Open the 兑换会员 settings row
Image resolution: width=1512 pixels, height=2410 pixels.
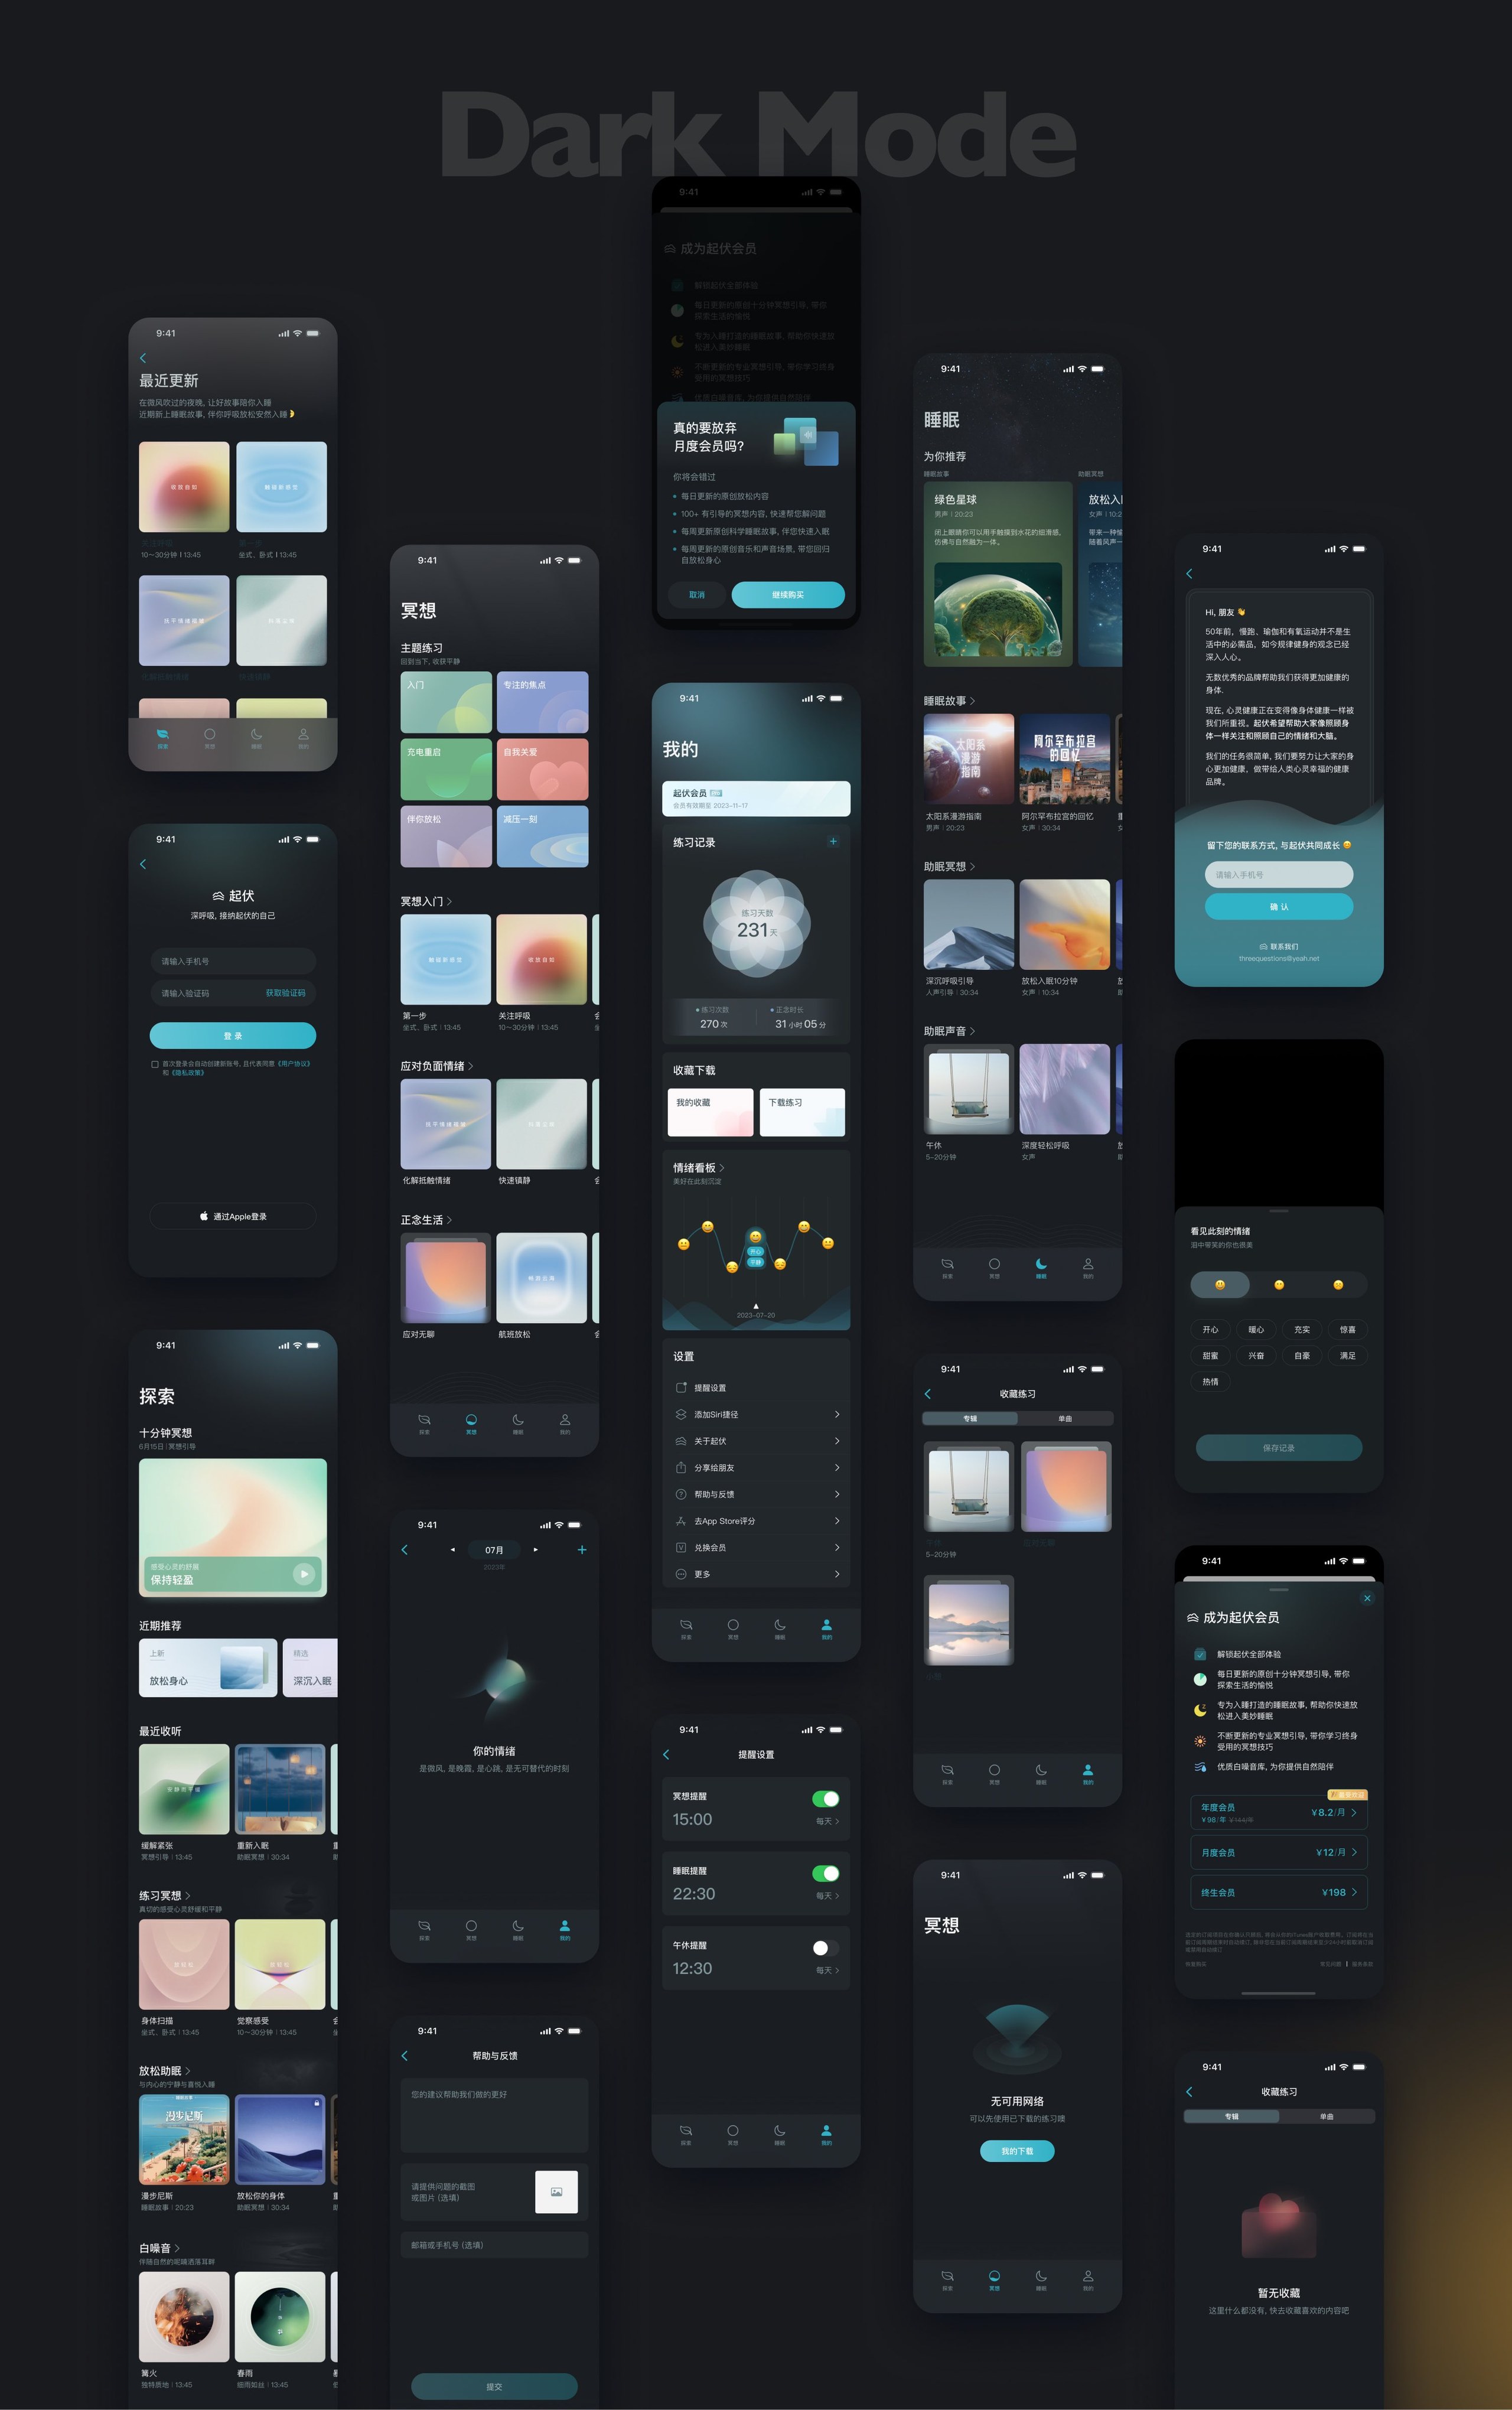tap(756, 1547)
